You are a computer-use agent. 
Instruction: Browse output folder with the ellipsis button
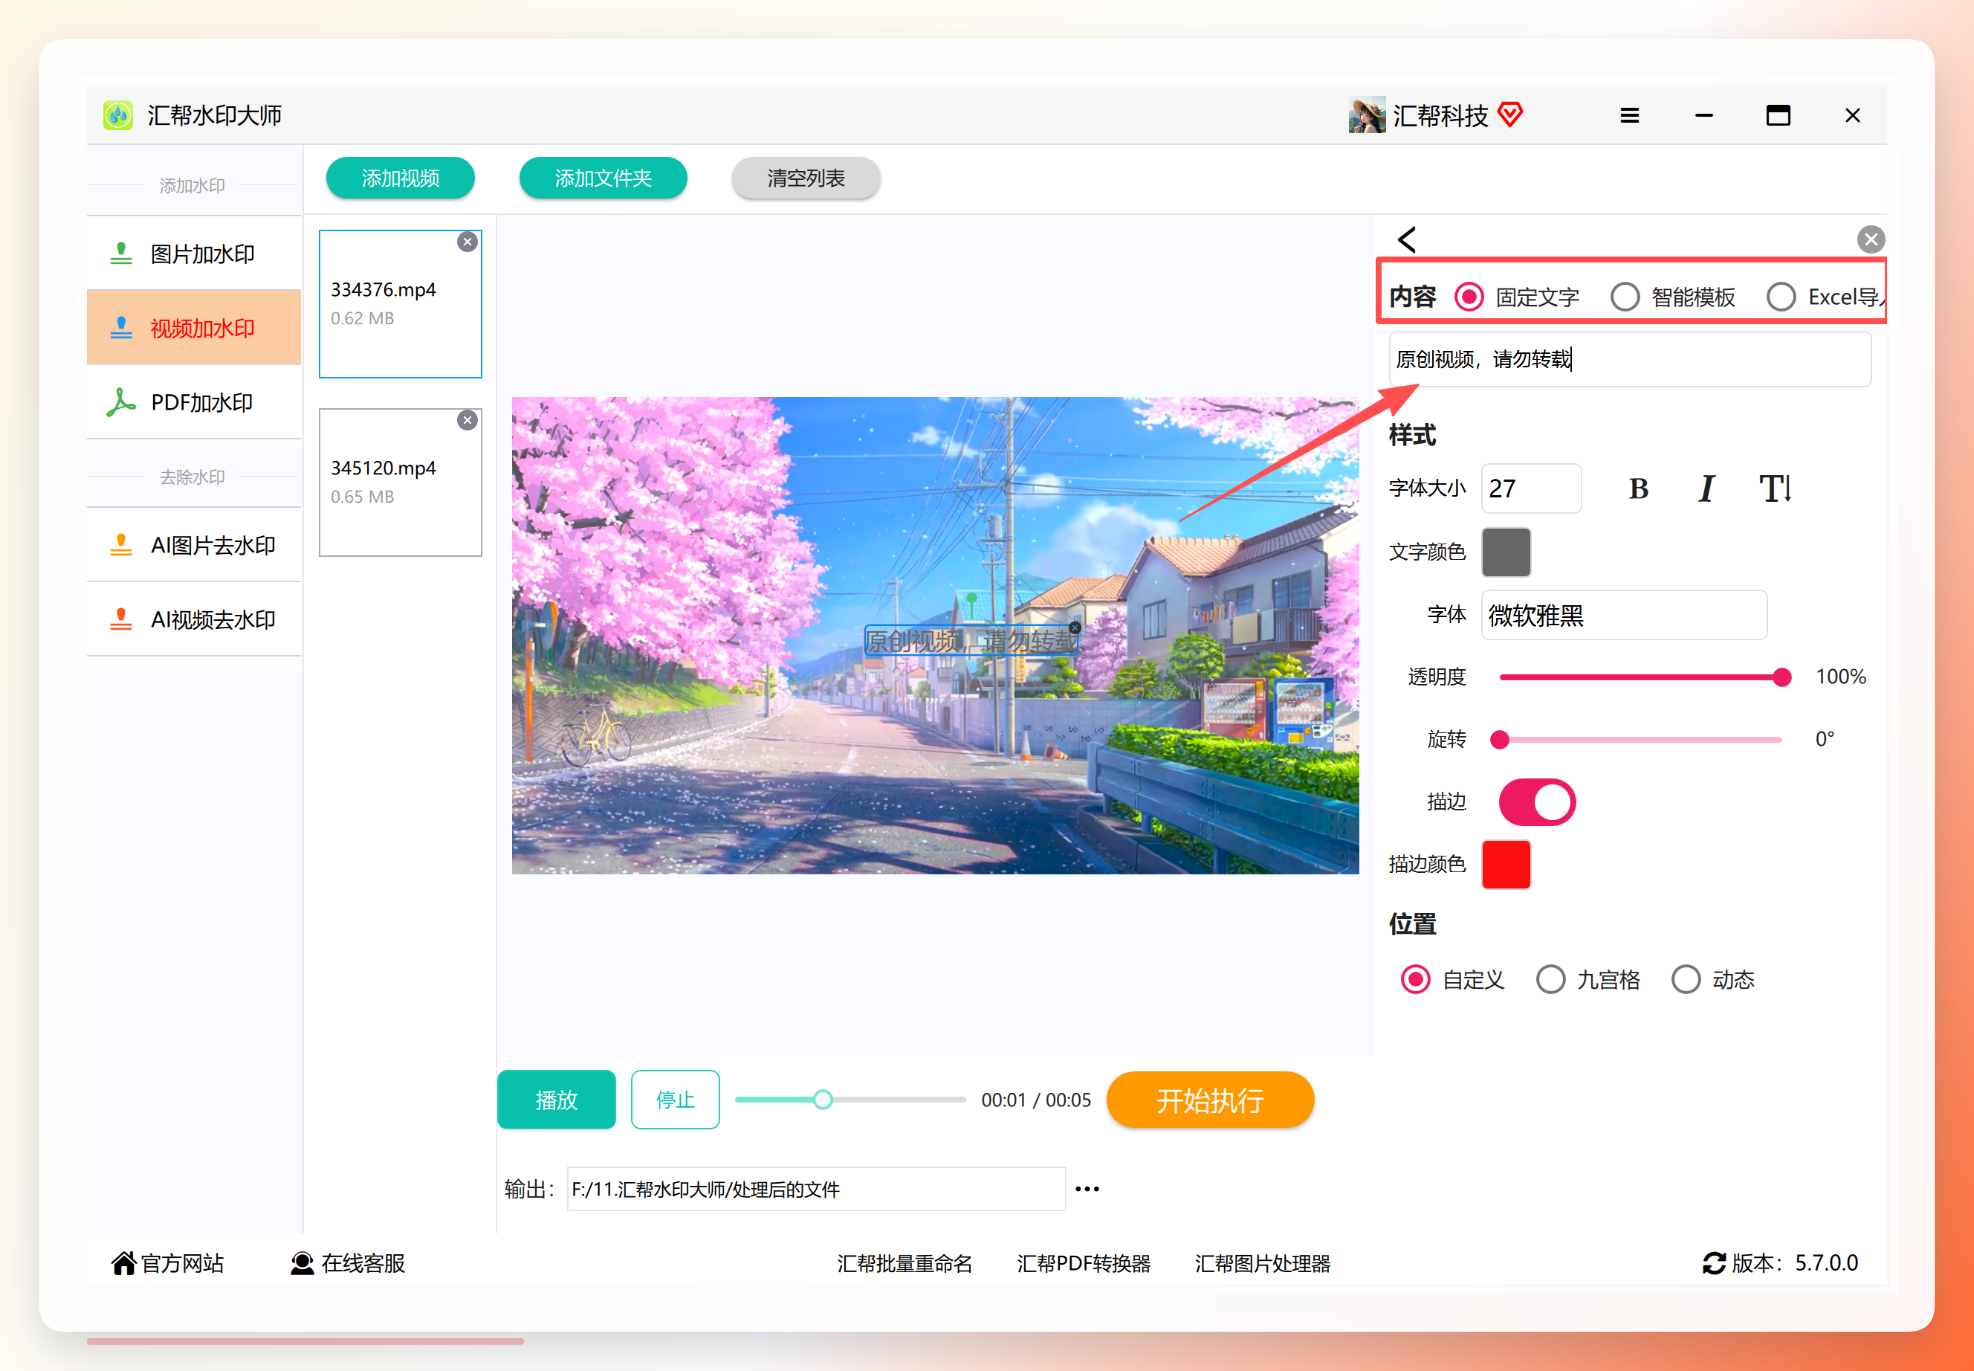click(1087, 1189)
